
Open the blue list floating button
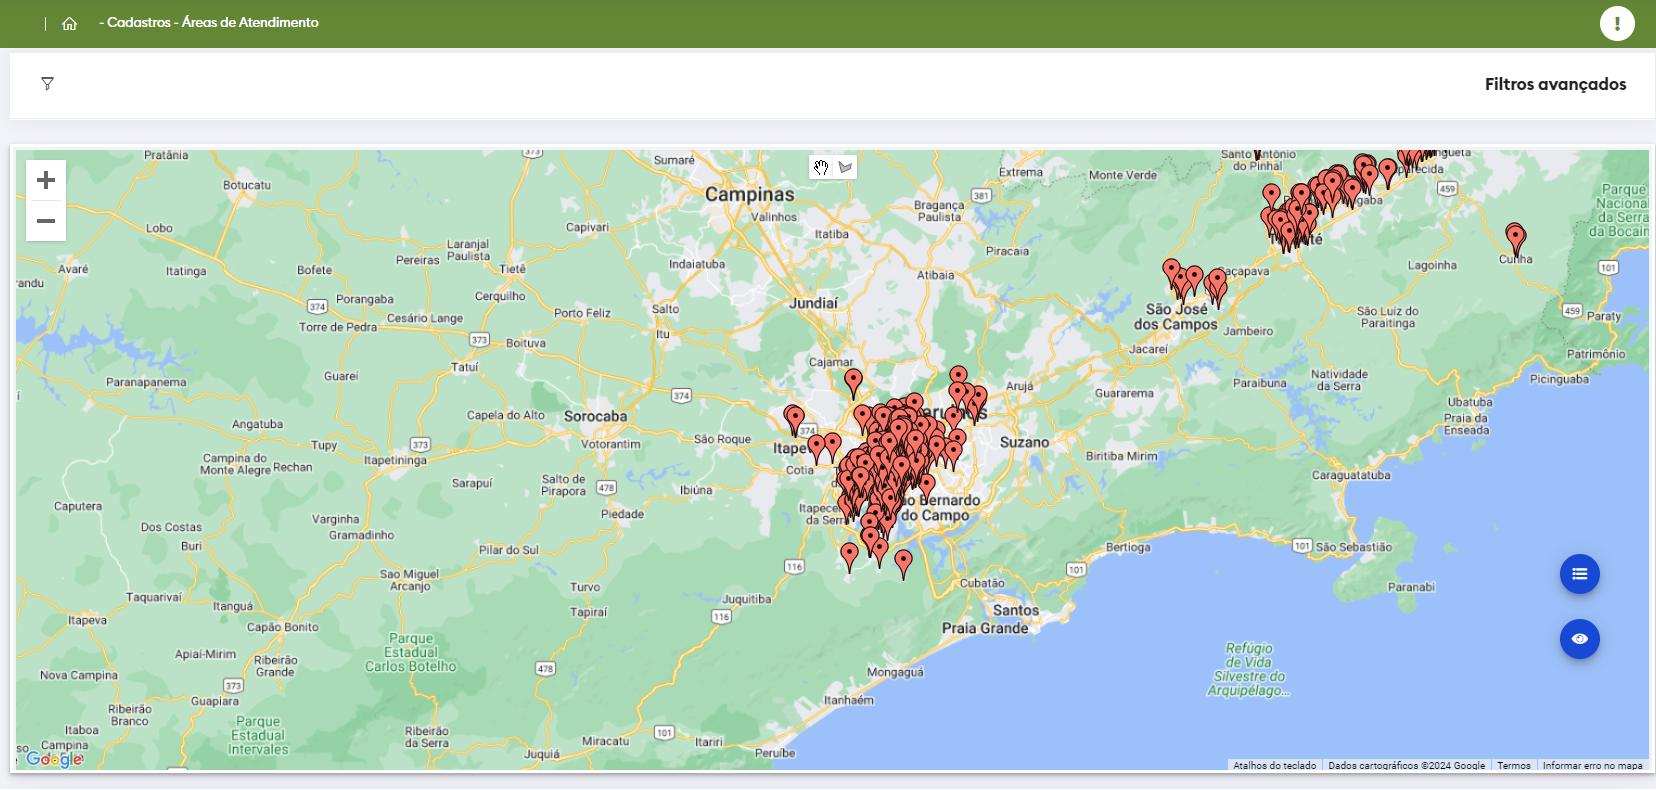[x=1579, y=574]
